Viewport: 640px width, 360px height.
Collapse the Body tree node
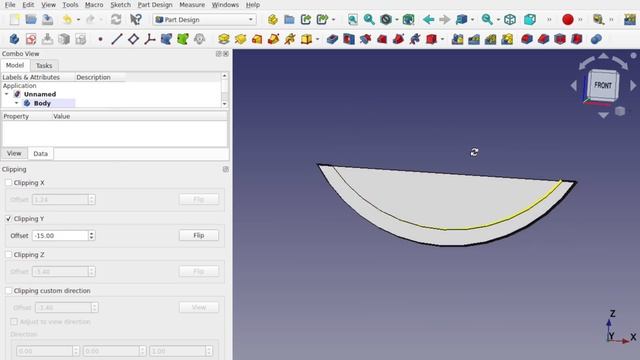[16, 103]
